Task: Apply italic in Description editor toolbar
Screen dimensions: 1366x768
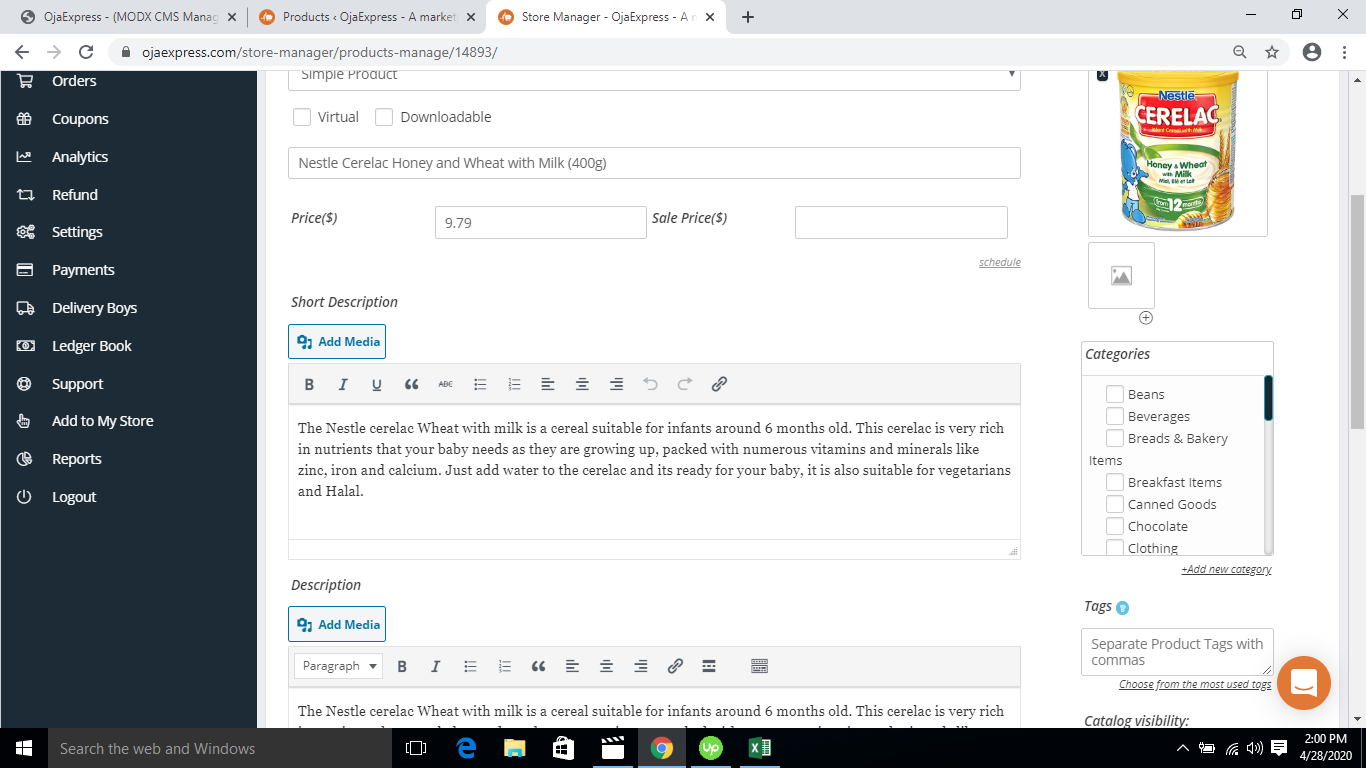Action: (435, 666)
